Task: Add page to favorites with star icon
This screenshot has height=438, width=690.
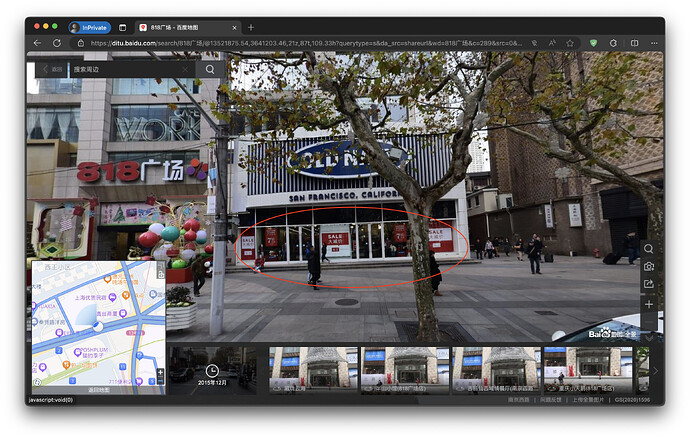Action: coord(570,43)
